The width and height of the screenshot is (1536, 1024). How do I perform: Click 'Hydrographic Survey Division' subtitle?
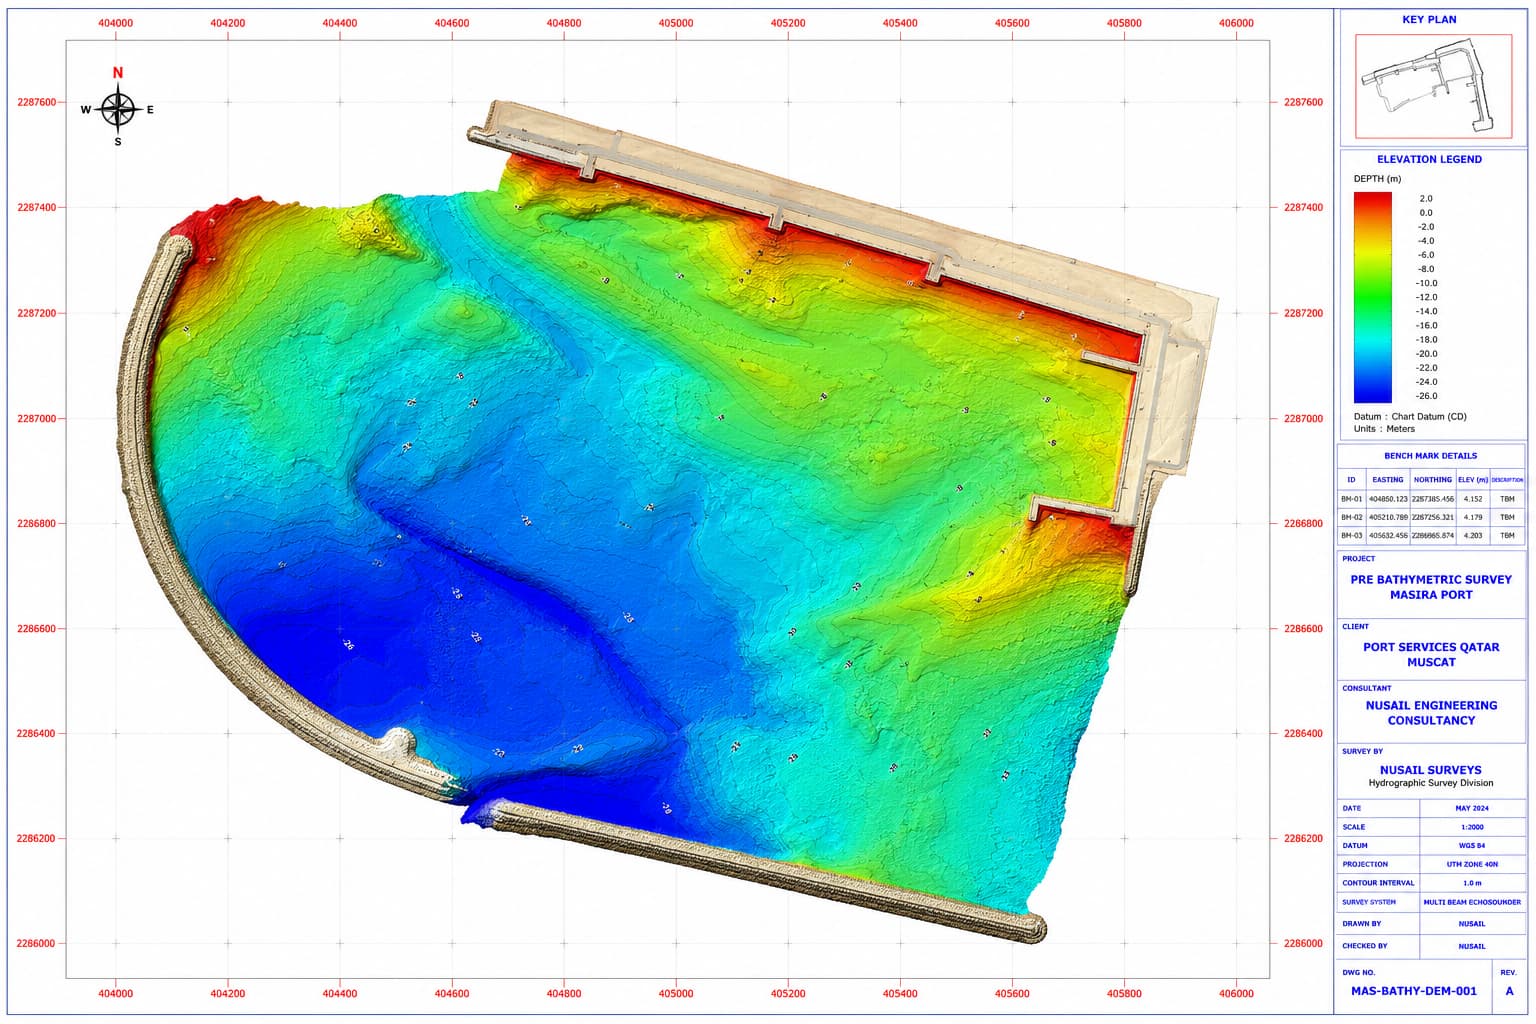pos(1431,783)
